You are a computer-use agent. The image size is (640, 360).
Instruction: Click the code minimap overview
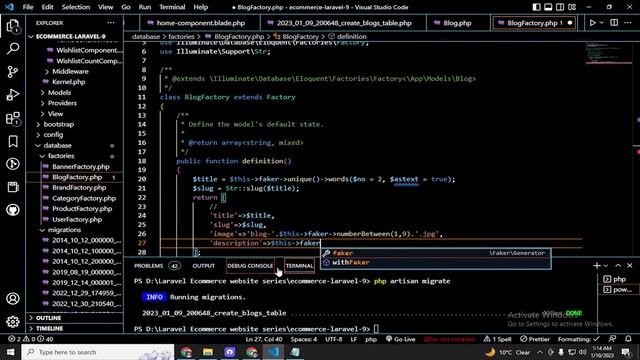pyautogui.click(x=609, y=53)
